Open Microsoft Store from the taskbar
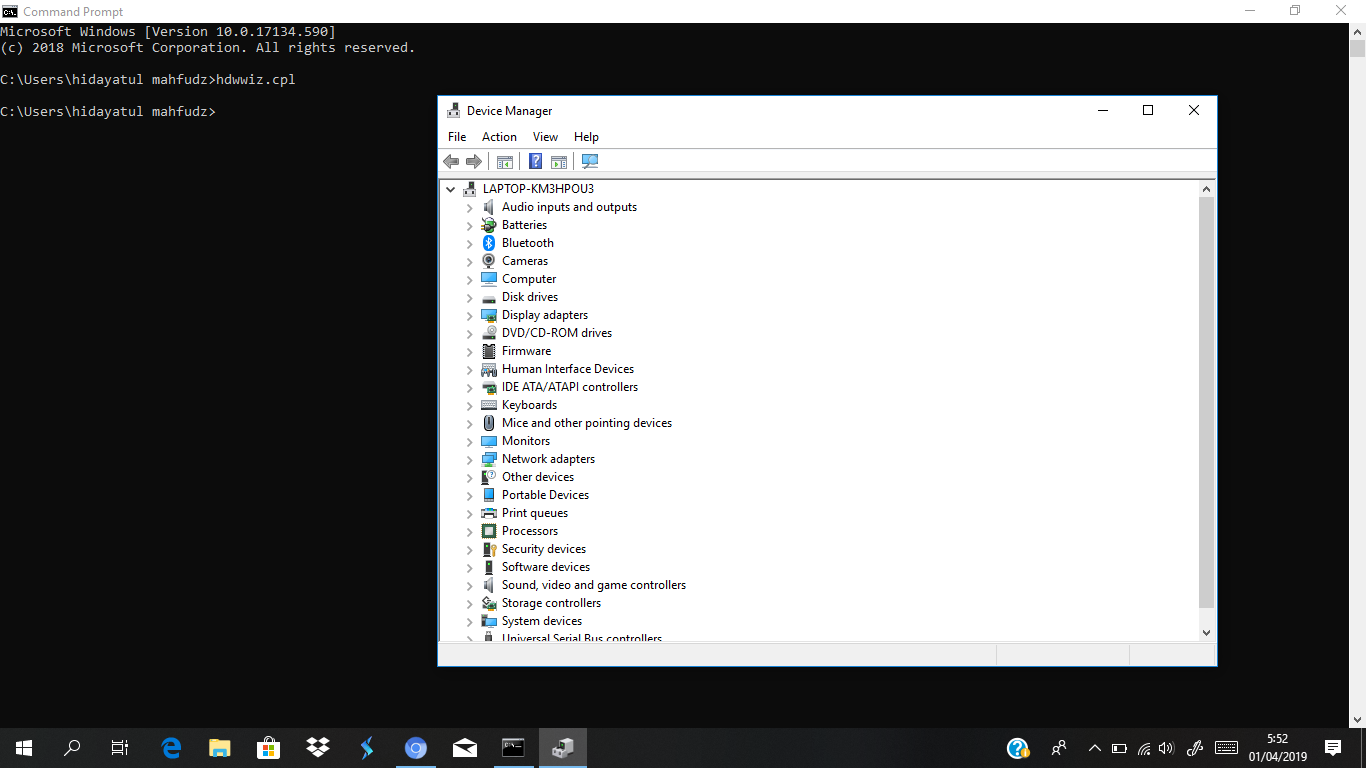Viewport: 1366px width, 768px height. (x=269, y=747)
